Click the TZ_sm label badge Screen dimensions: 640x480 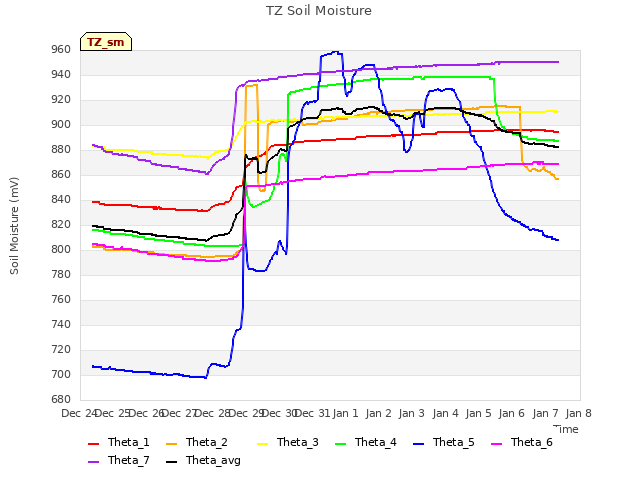106,42
